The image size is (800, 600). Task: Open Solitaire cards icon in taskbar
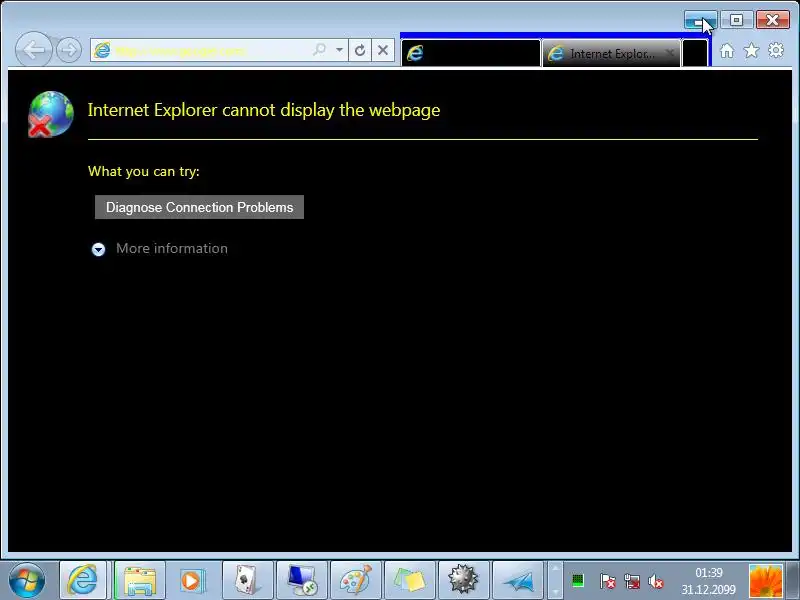247,580
